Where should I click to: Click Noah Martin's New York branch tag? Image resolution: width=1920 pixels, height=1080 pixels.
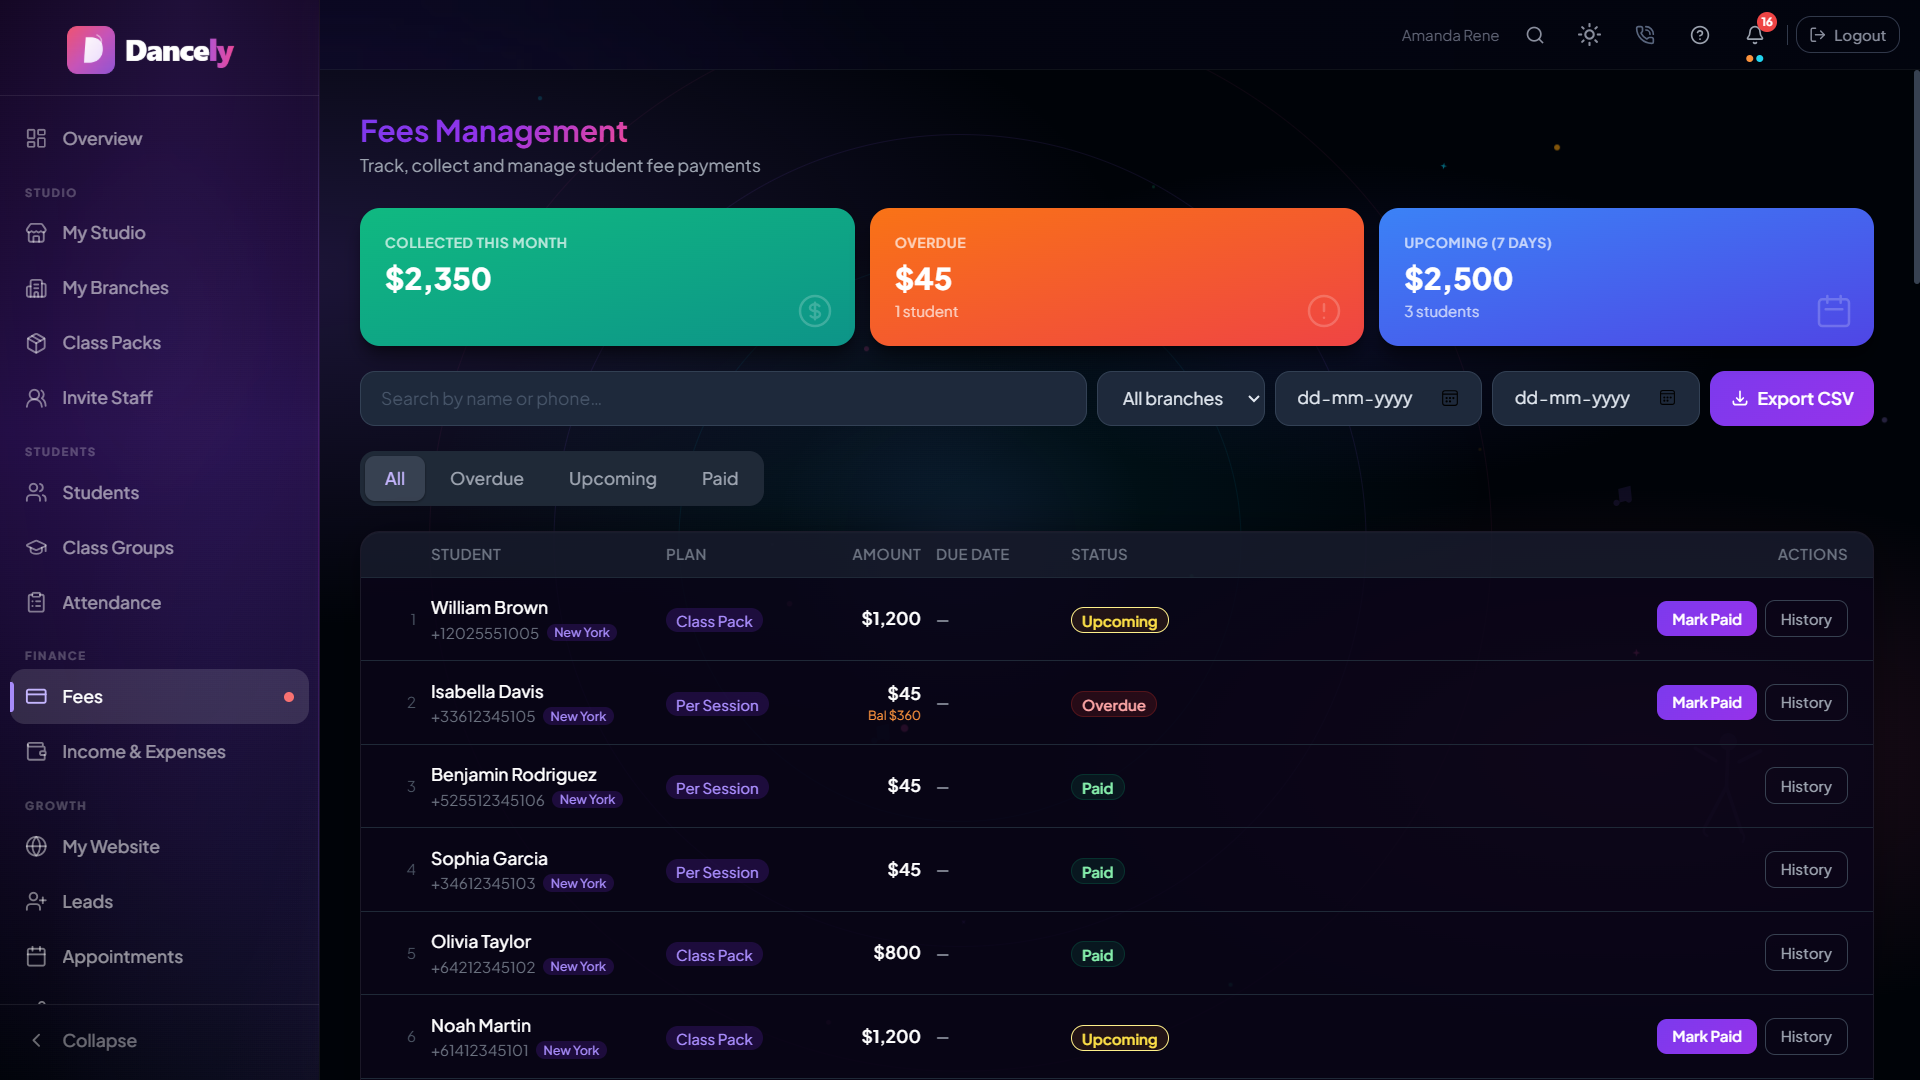tap(571, 1050)
